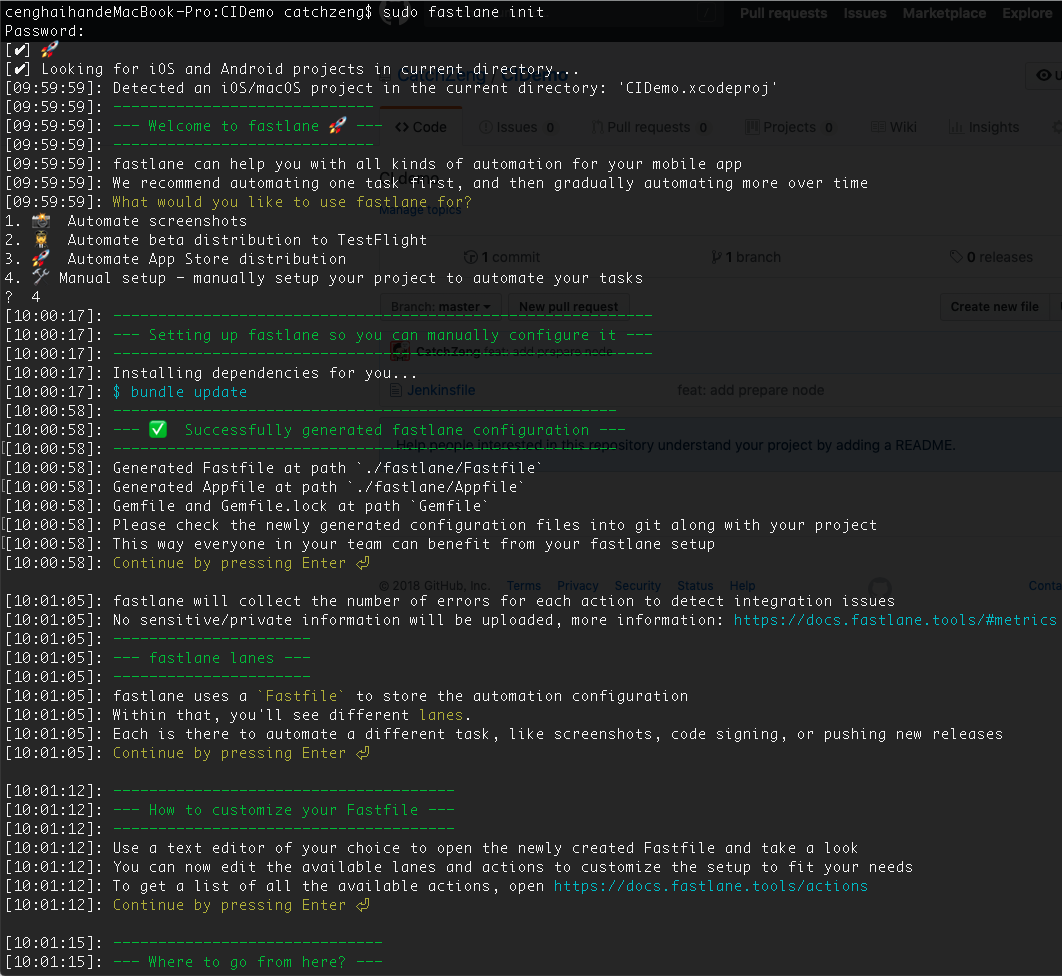The width and height of the screenshot is (1062, 976).
Task: Open the Status link in GitHub footer
Action: pos(695,586)
